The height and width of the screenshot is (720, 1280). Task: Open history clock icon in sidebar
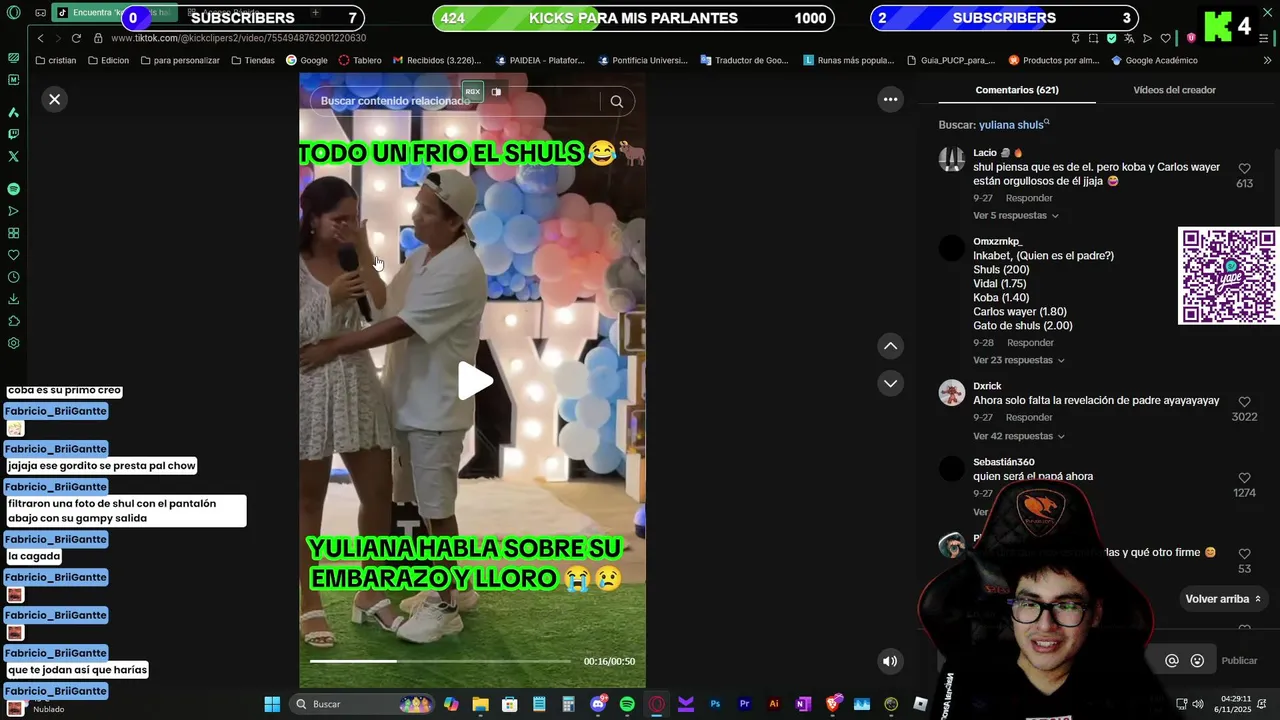(x=13, y=277)
